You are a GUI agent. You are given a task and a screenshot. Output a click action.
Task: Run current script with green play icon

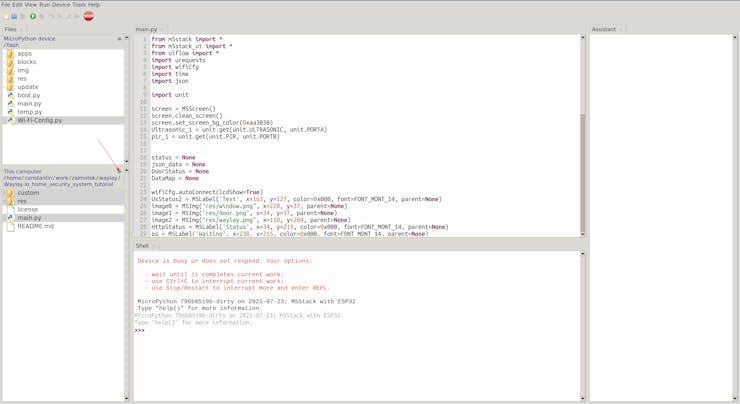(x=33, y=17)
